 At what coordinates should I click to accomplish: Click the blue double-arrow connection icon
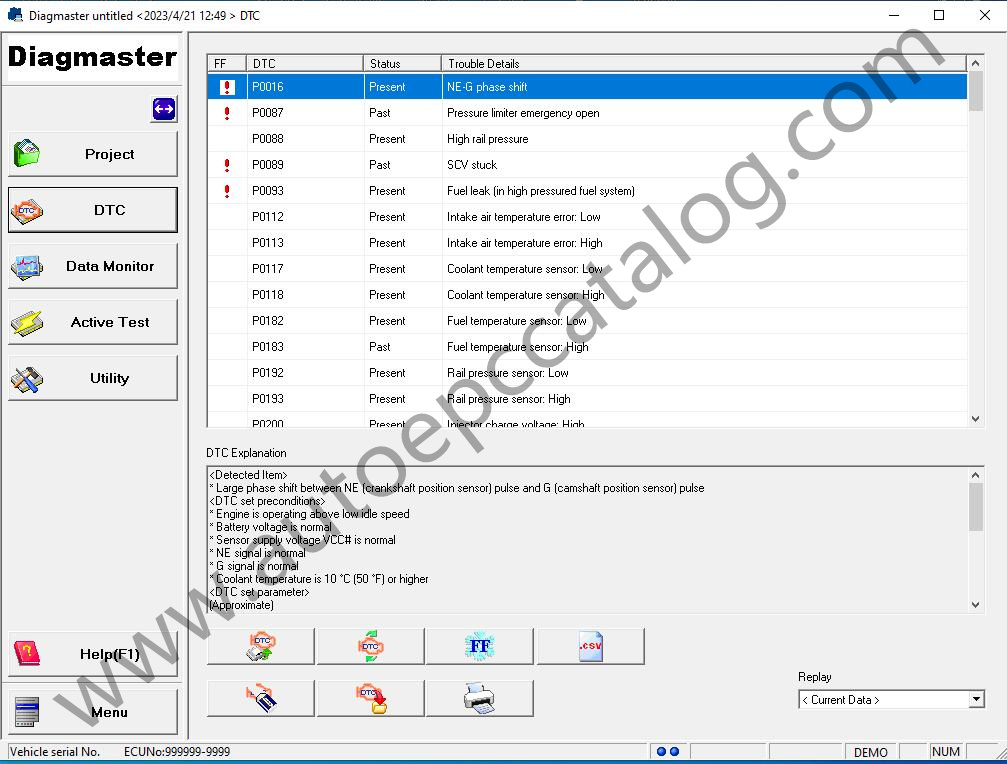(164, 109)
